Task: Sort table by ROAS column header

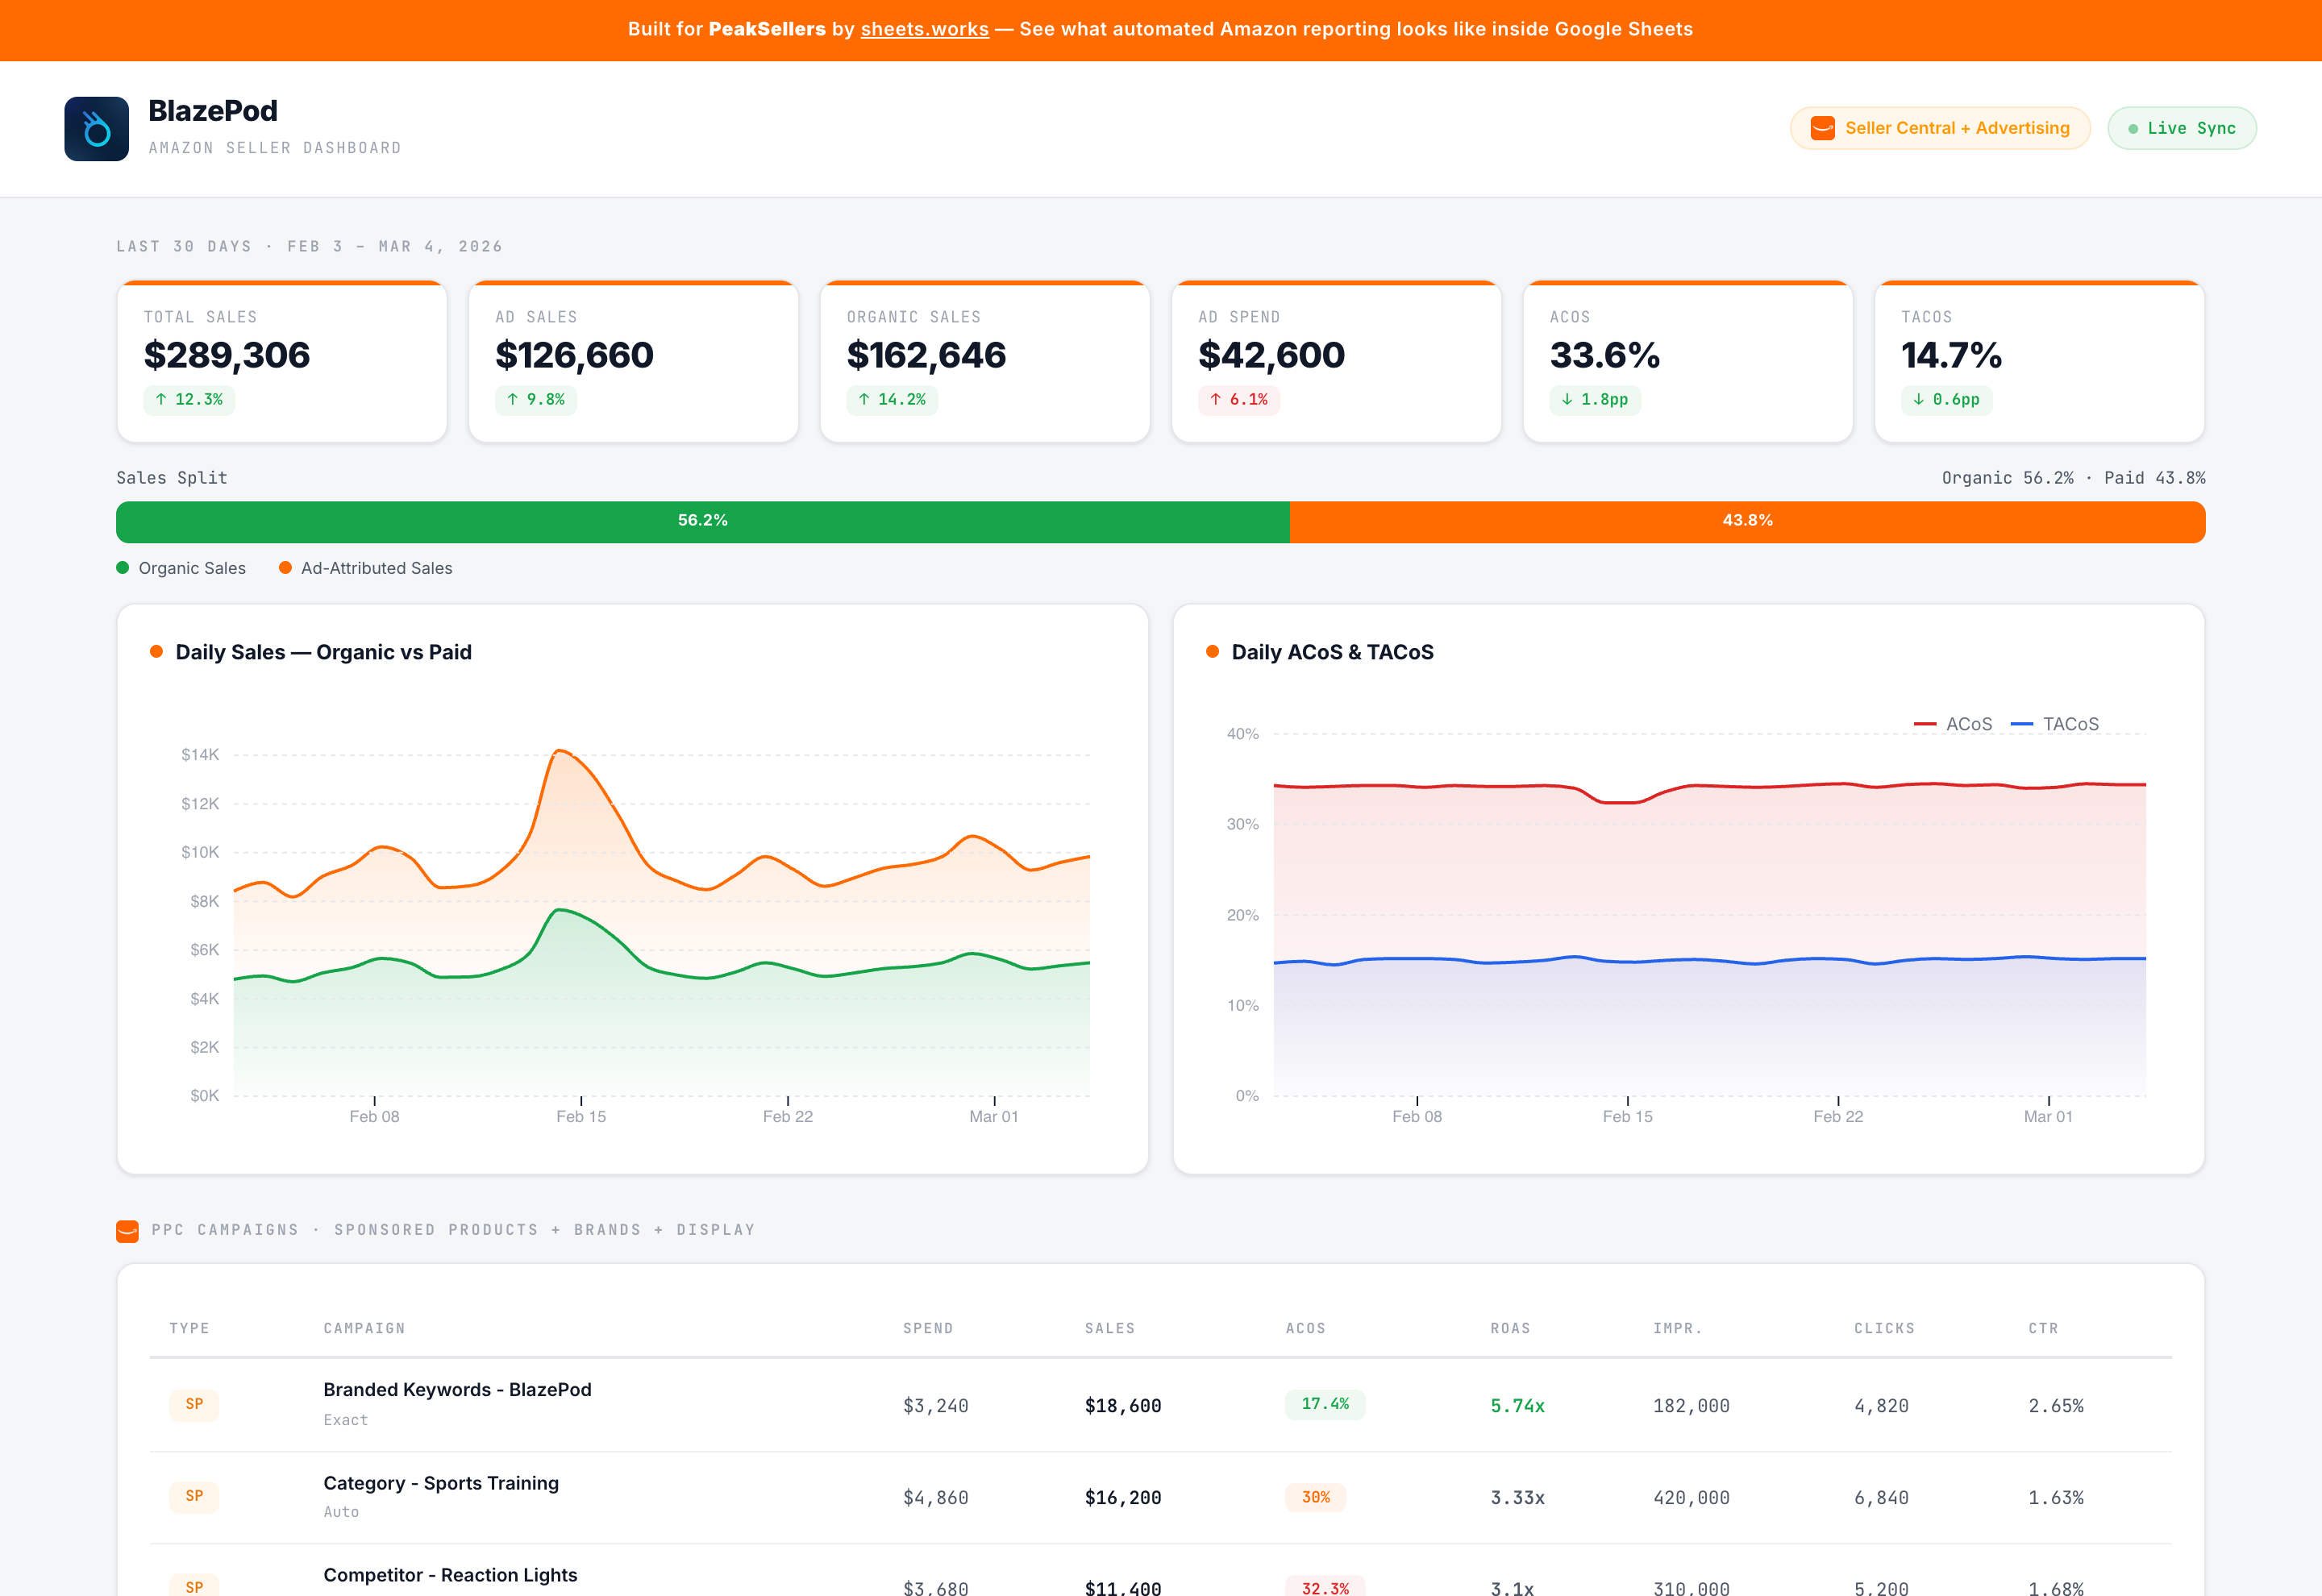Action: click(1510, 1328)
